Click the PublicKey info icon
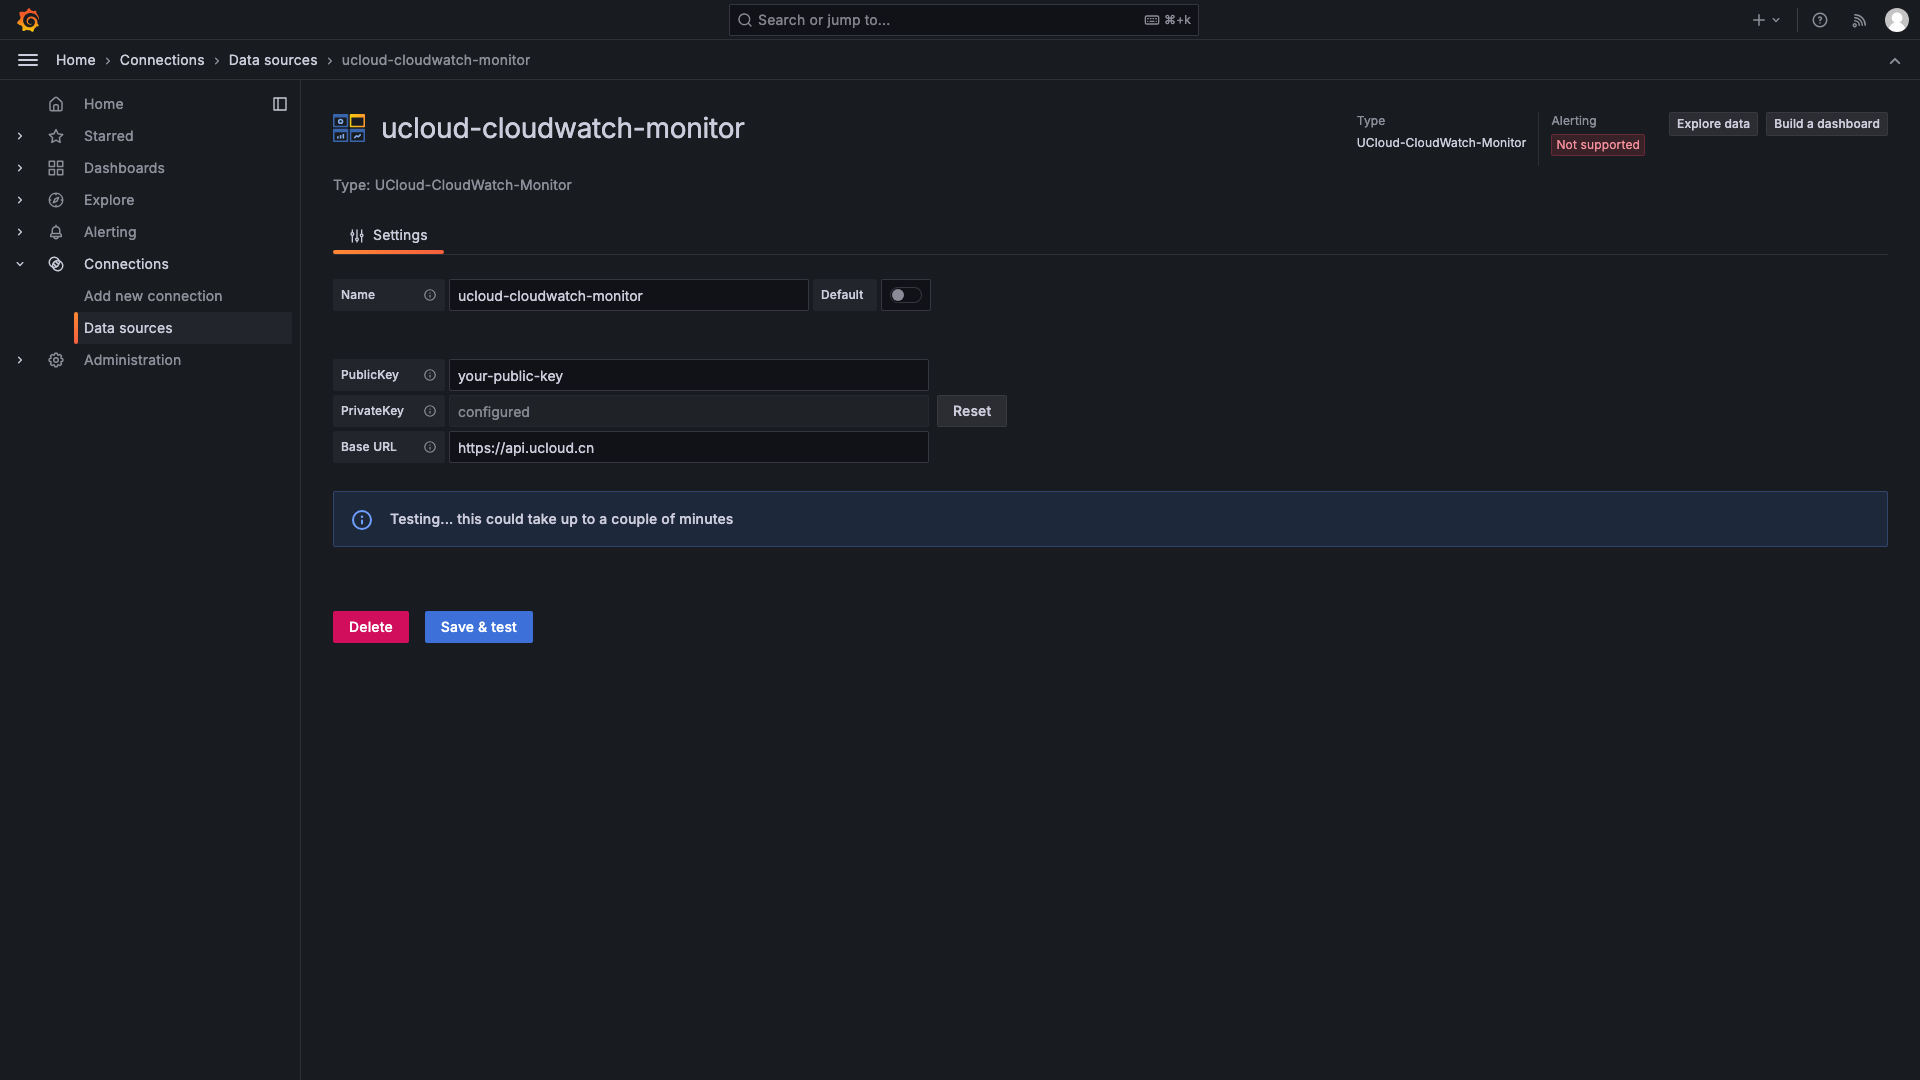This screenshot has width=1920, height=1080. tap(430, 375)
